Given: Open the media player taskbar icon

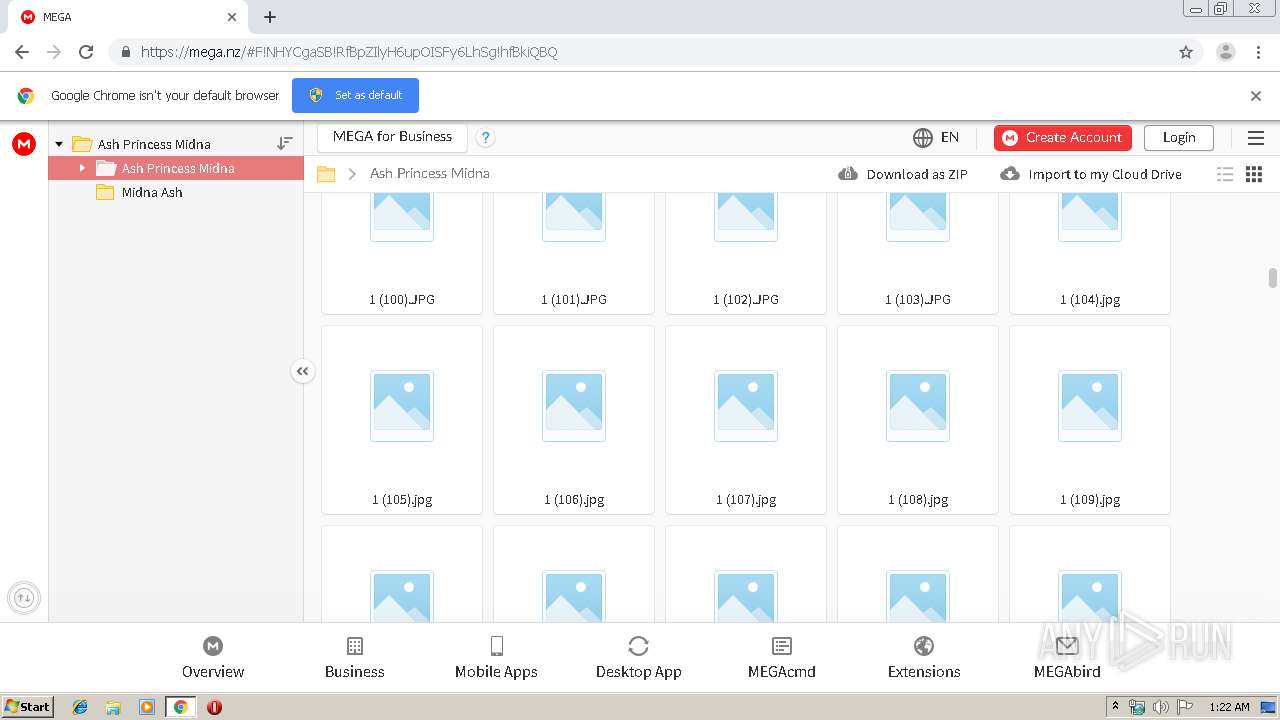Looking at the screenshot, I should [x=147, y=707].
